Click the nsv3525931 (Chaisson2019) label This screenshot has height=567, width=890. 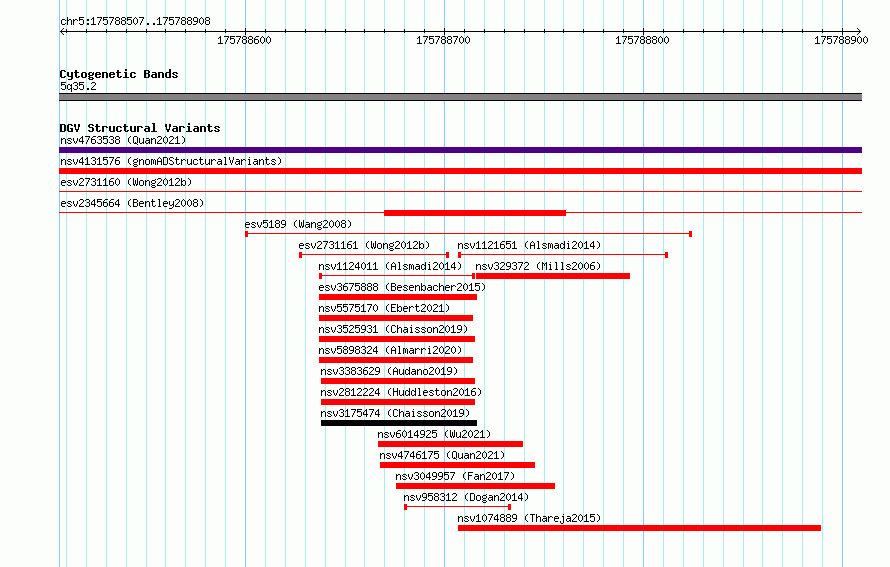coord(393,329)
